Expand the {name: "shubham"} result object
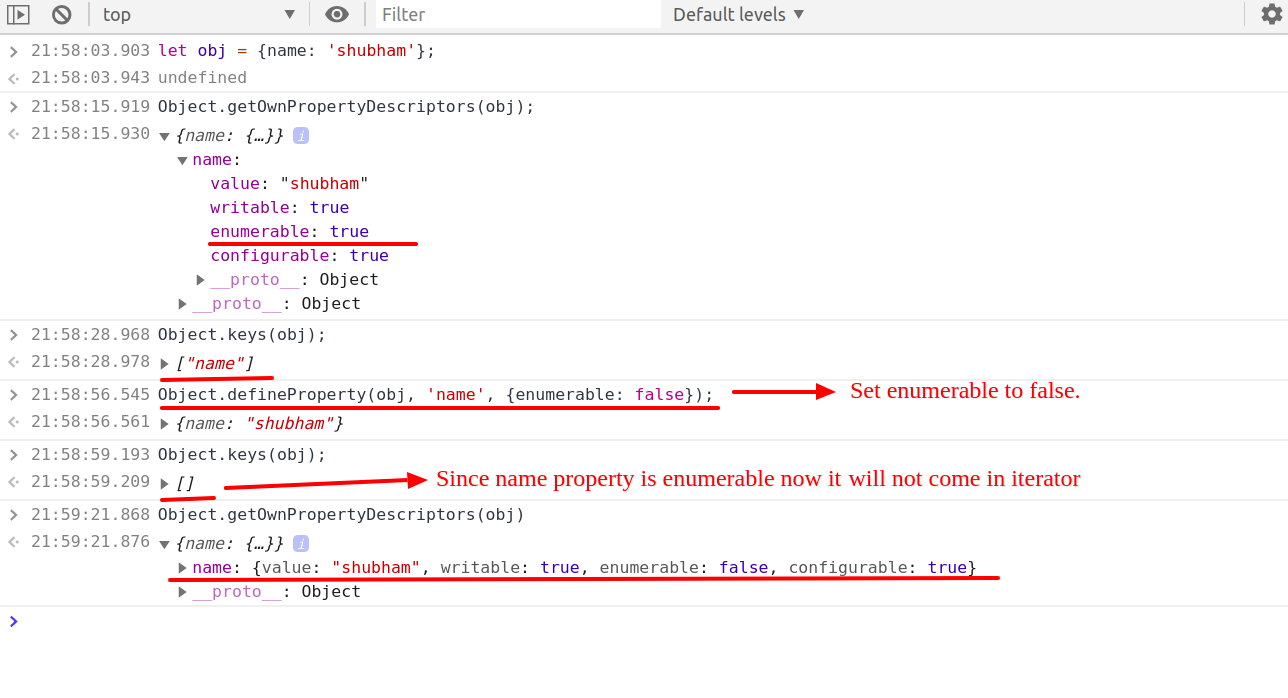The width and height of the screenshot is (1288, 698). (165, 424)
